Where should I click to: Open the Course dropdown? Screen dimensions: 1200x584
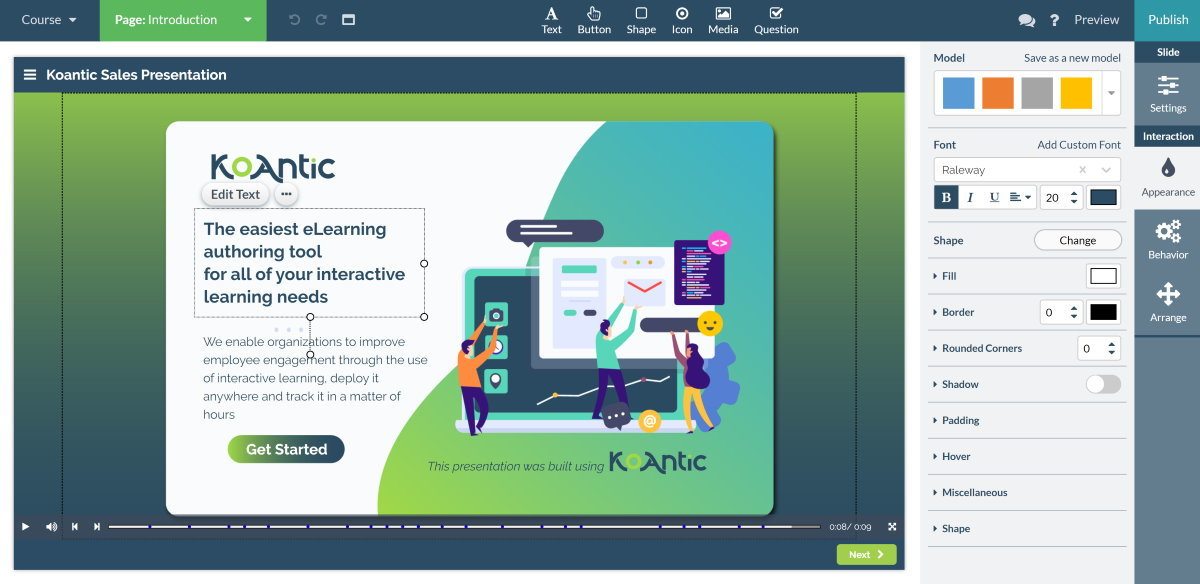click(49, 20)
